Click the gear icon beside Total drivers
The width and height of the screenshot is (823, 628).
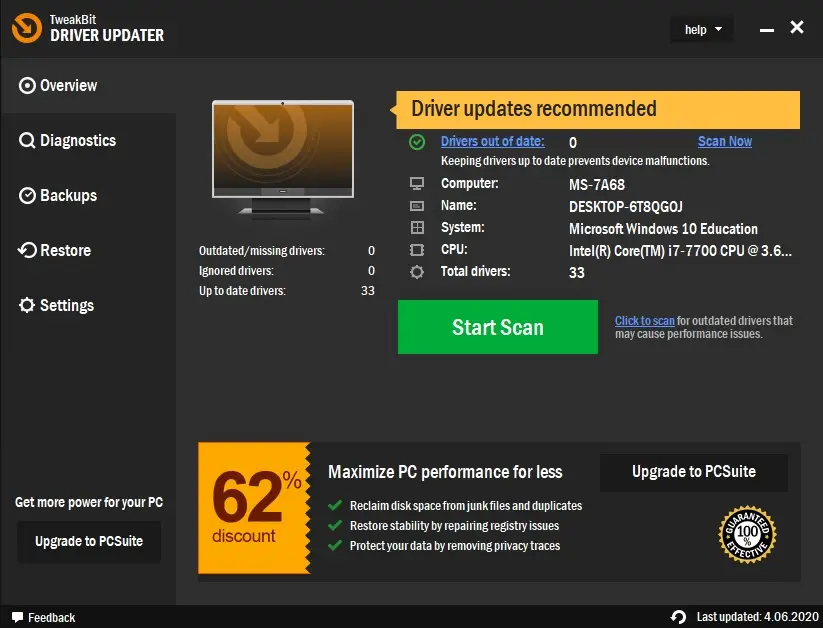417,272
